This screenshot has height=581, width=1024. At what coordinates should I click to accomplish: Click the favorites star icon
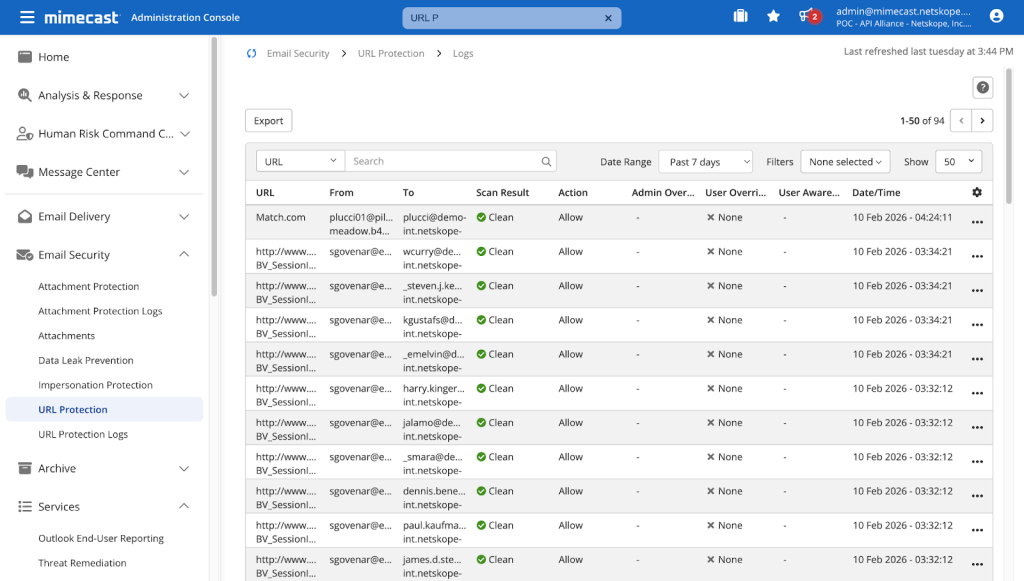773,16
